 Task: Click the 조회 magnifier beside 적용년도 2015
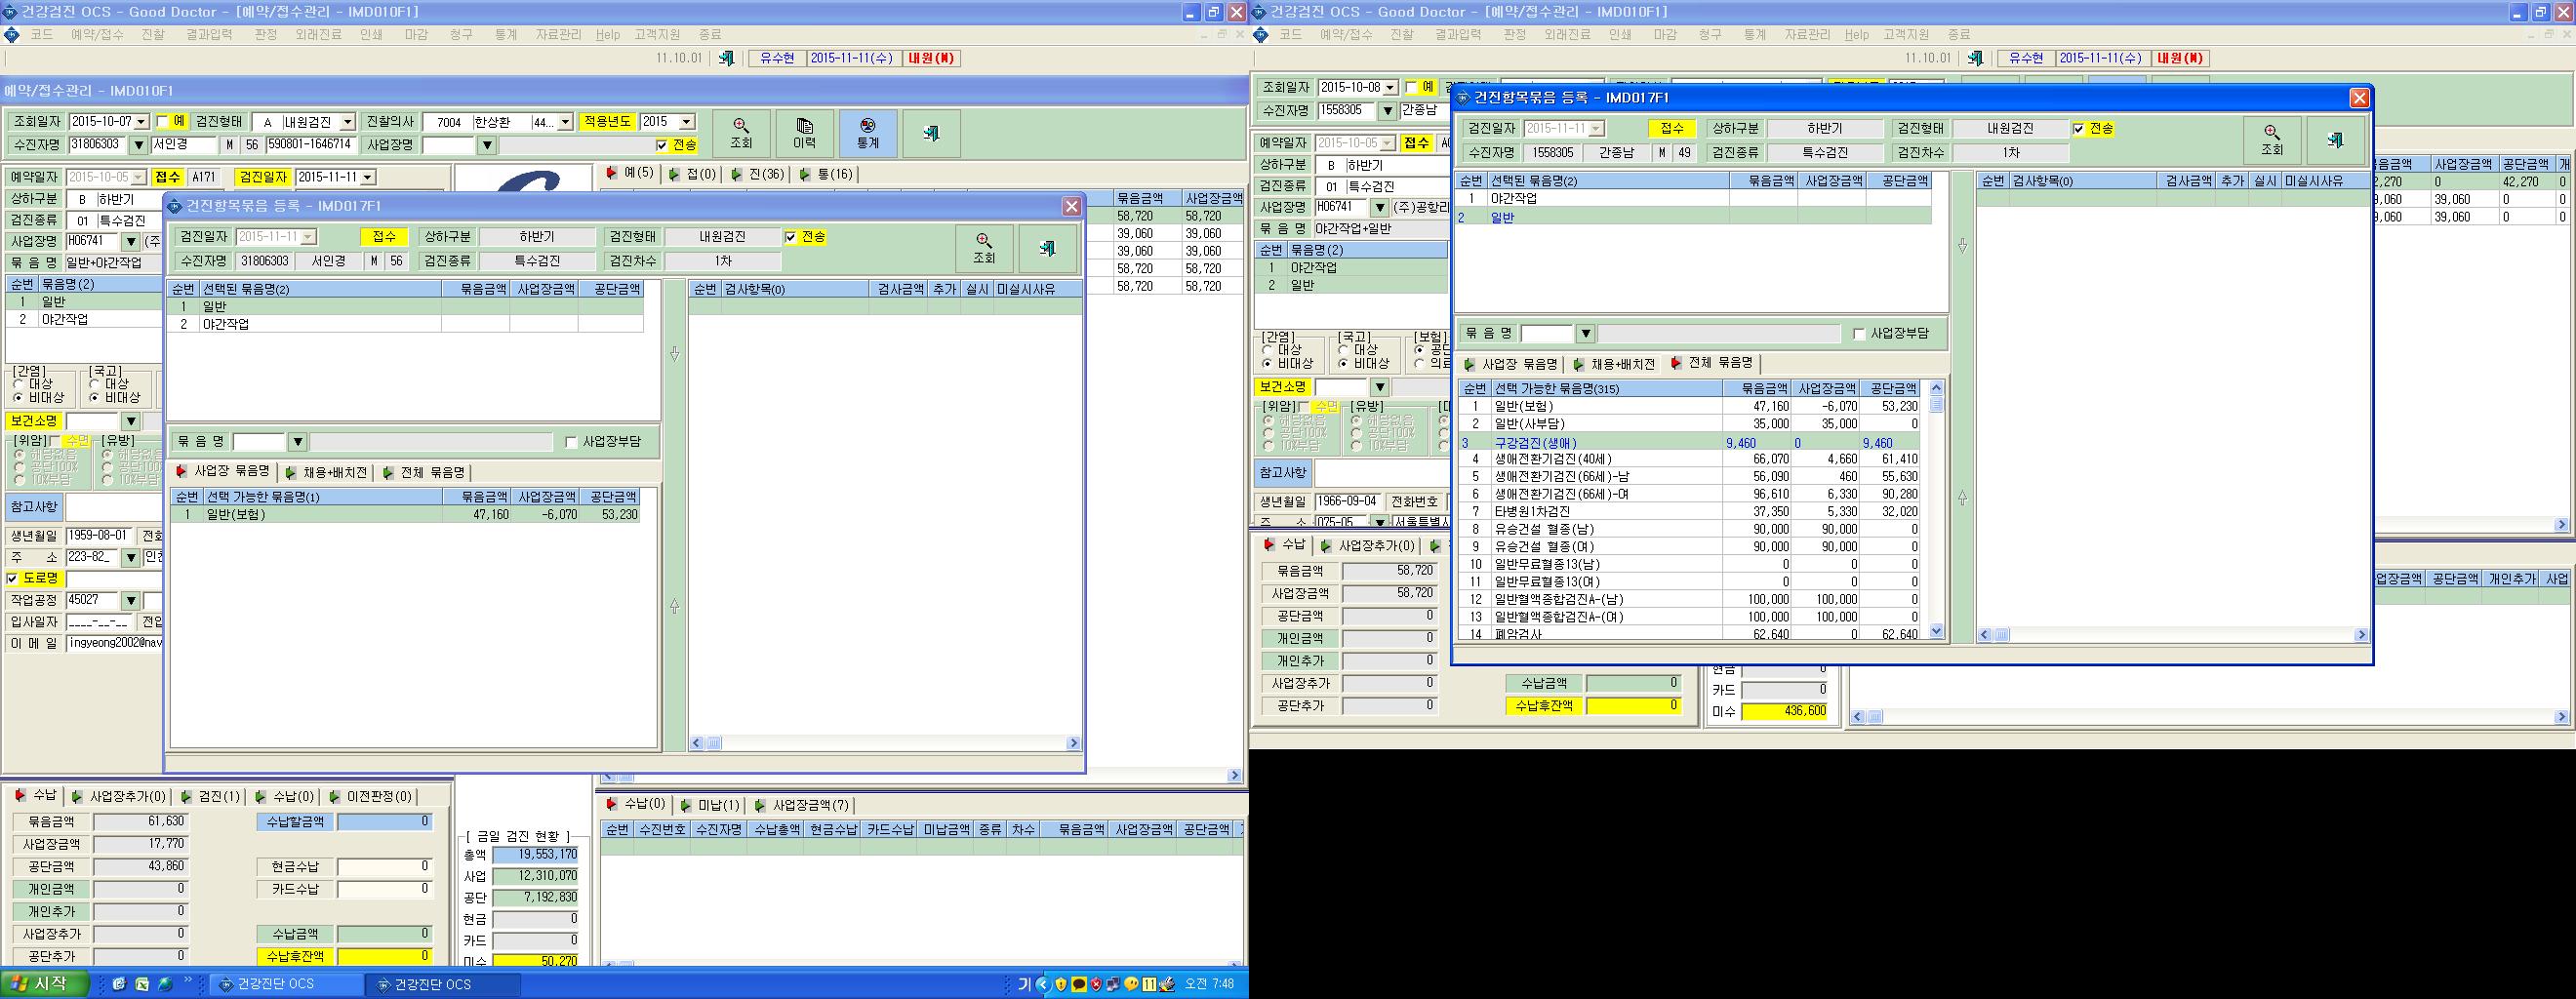(741, 133)
